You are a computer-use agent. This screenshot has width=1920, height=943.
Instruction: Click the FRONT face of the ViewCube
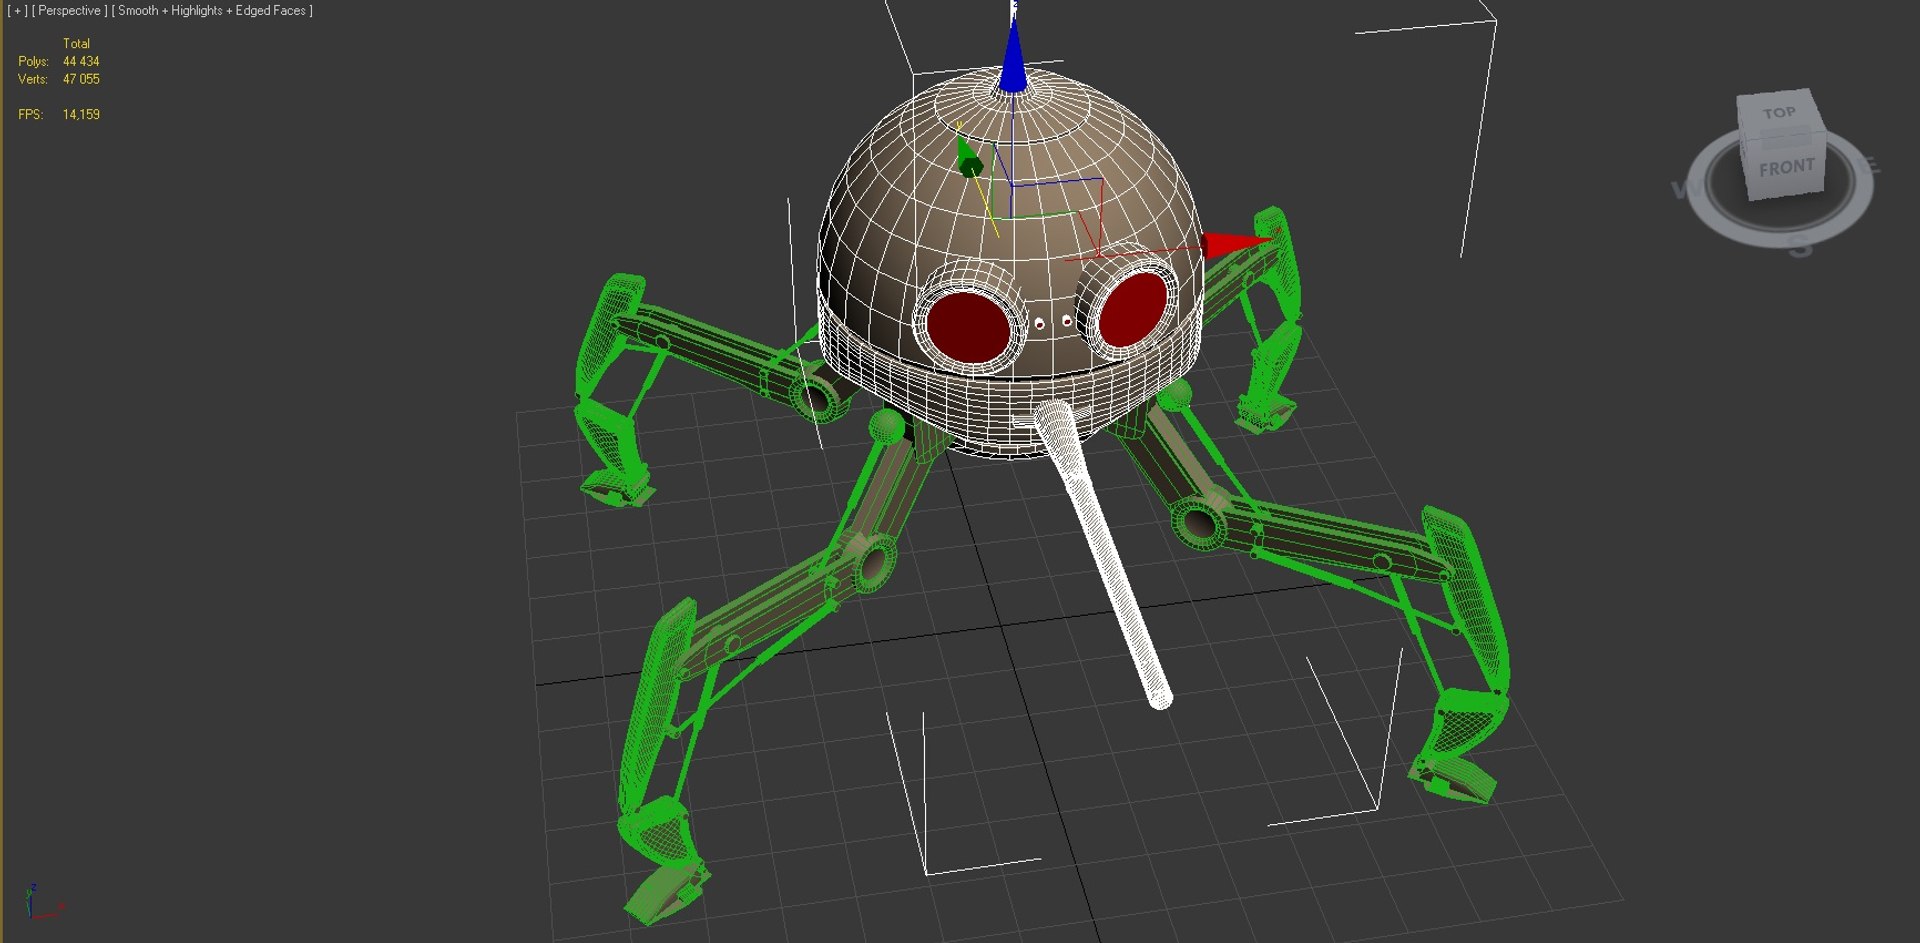click(1787, 167)
